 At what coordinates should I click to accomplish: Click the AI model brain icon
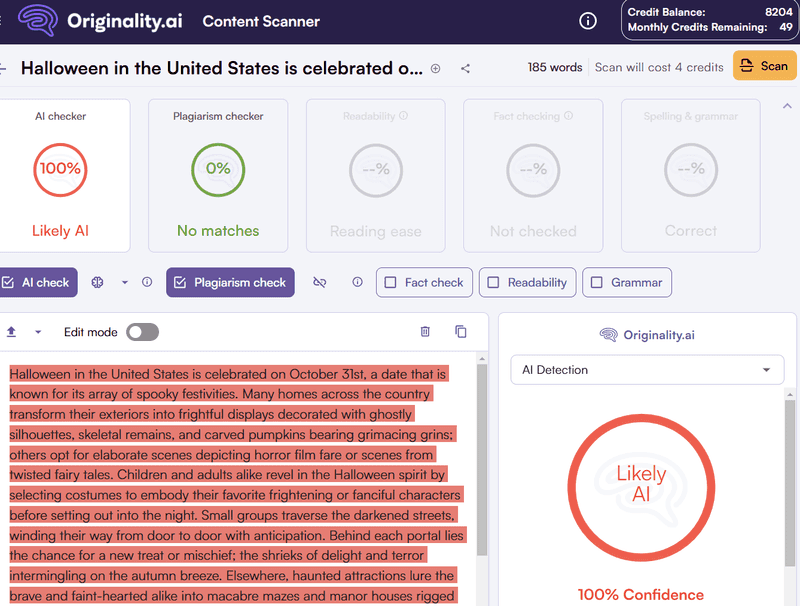[97, 282]
